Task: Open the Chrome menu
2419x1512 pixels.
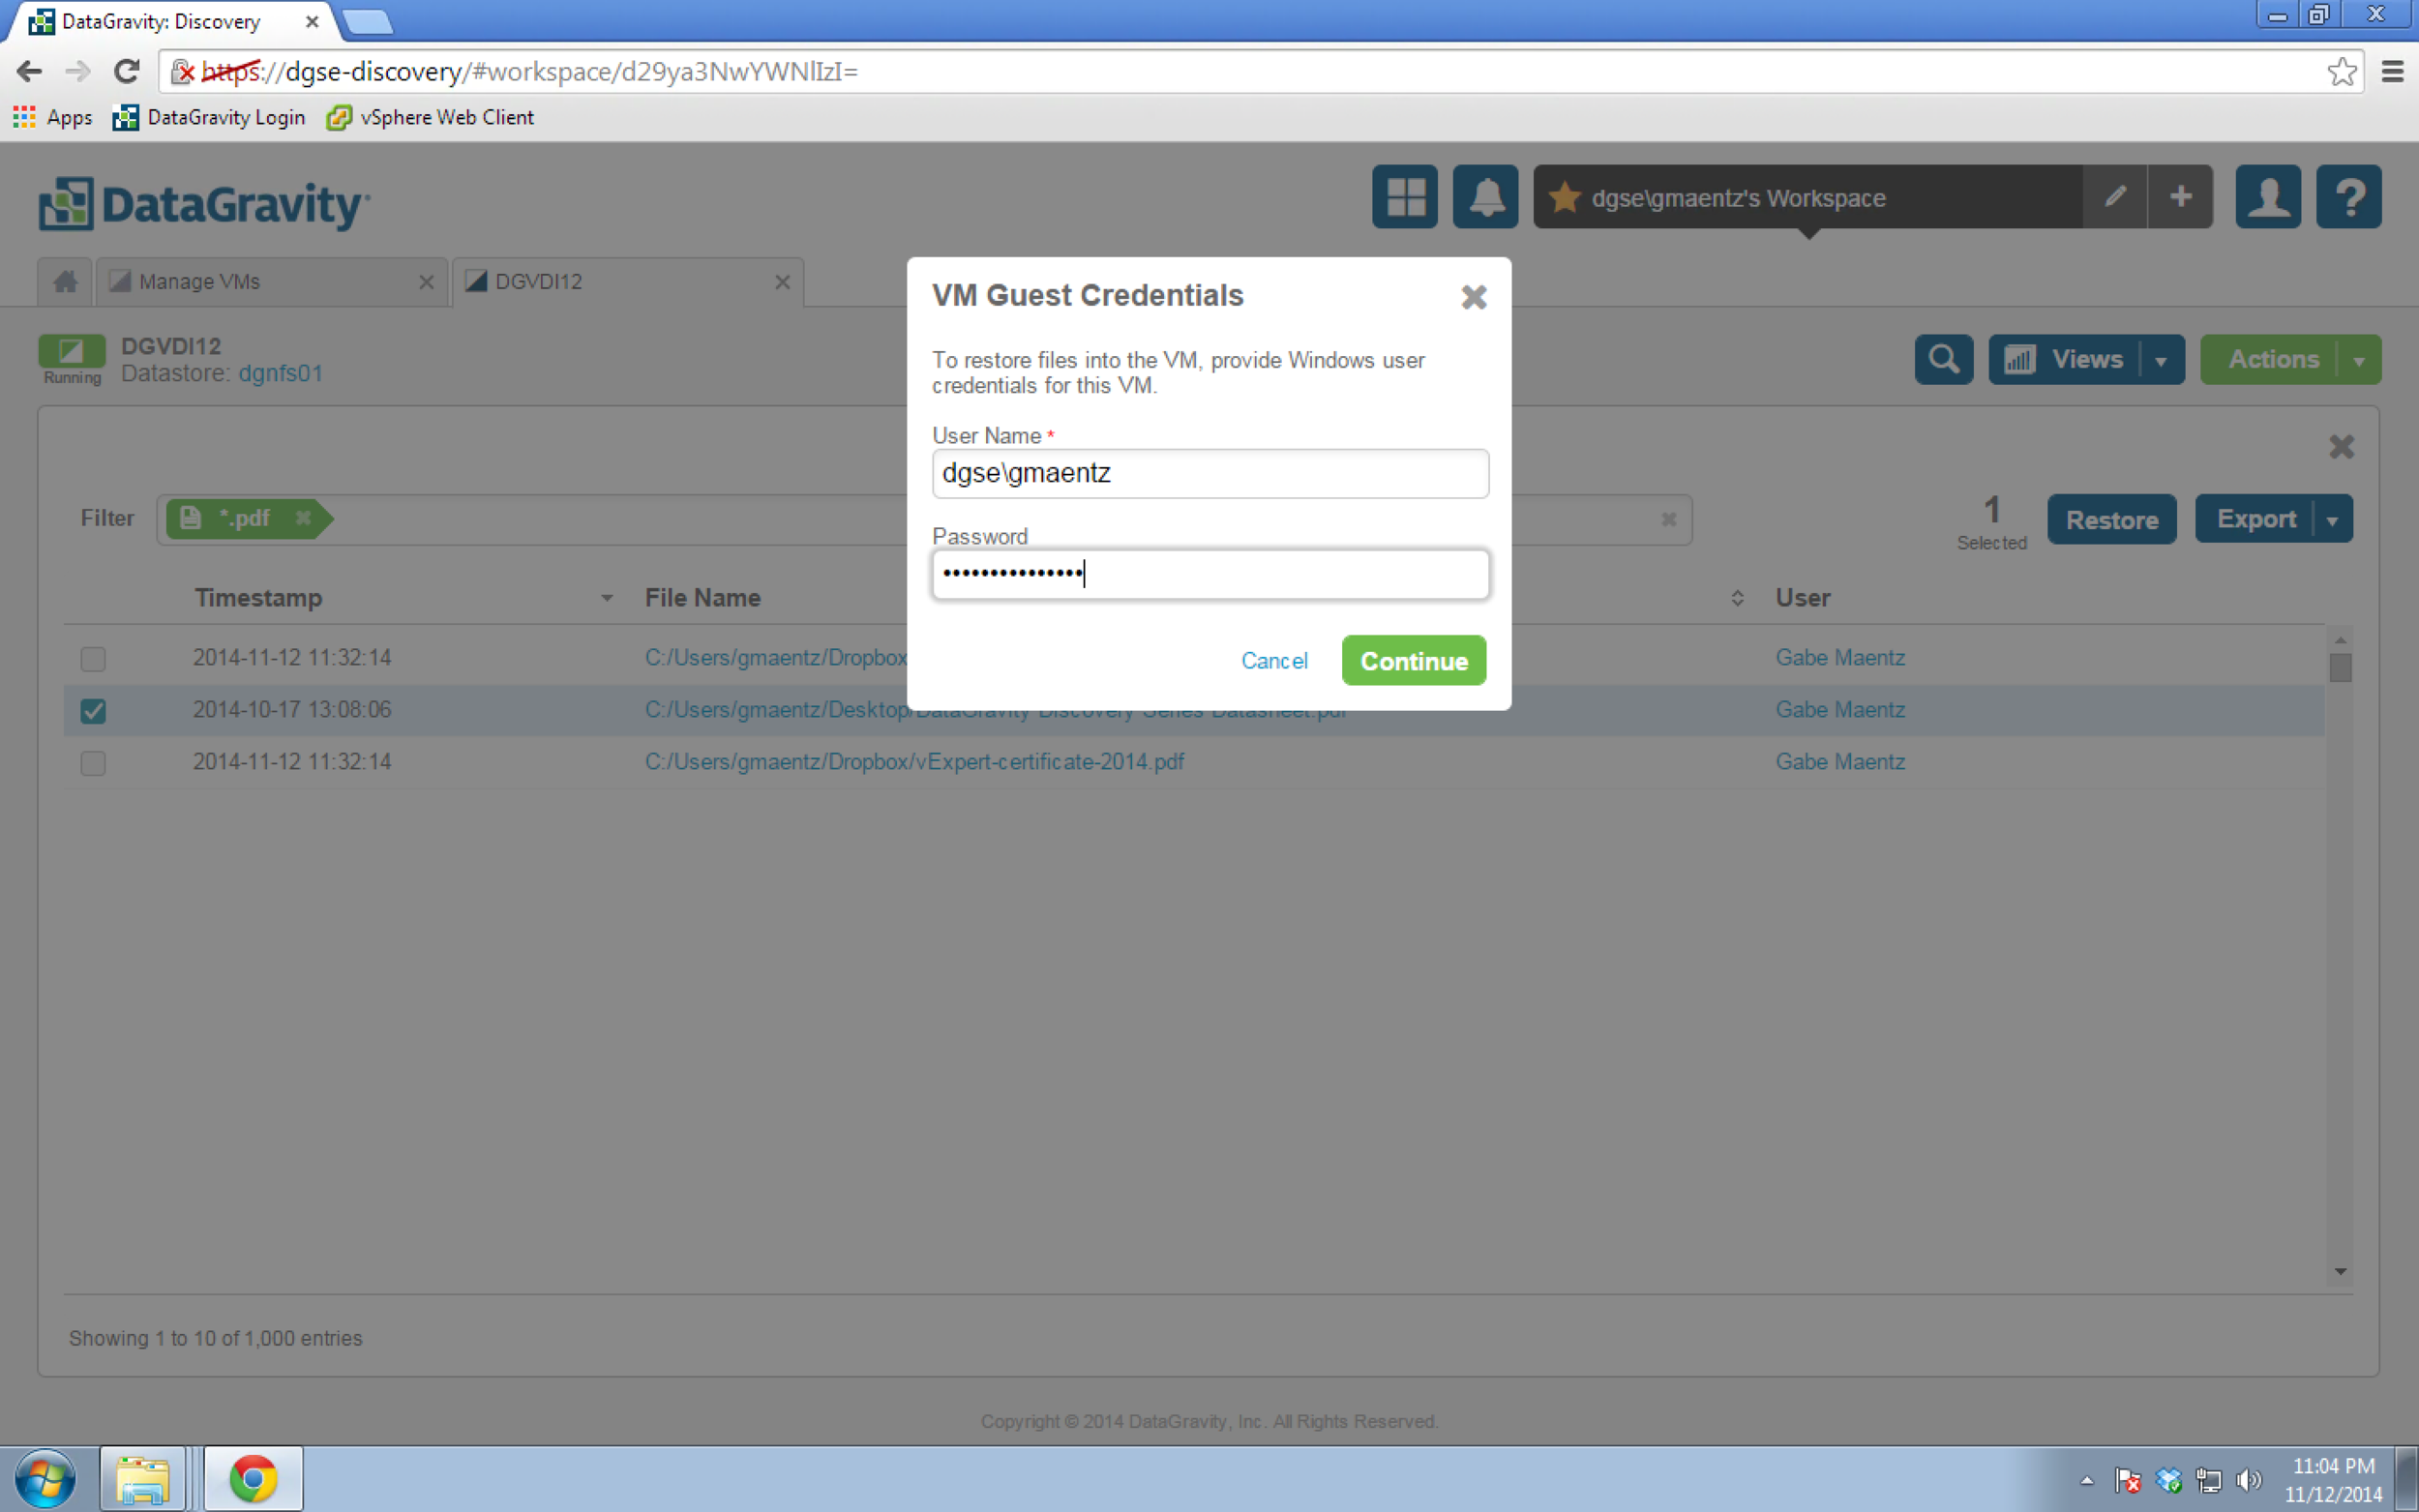Action: point(2392,71)
